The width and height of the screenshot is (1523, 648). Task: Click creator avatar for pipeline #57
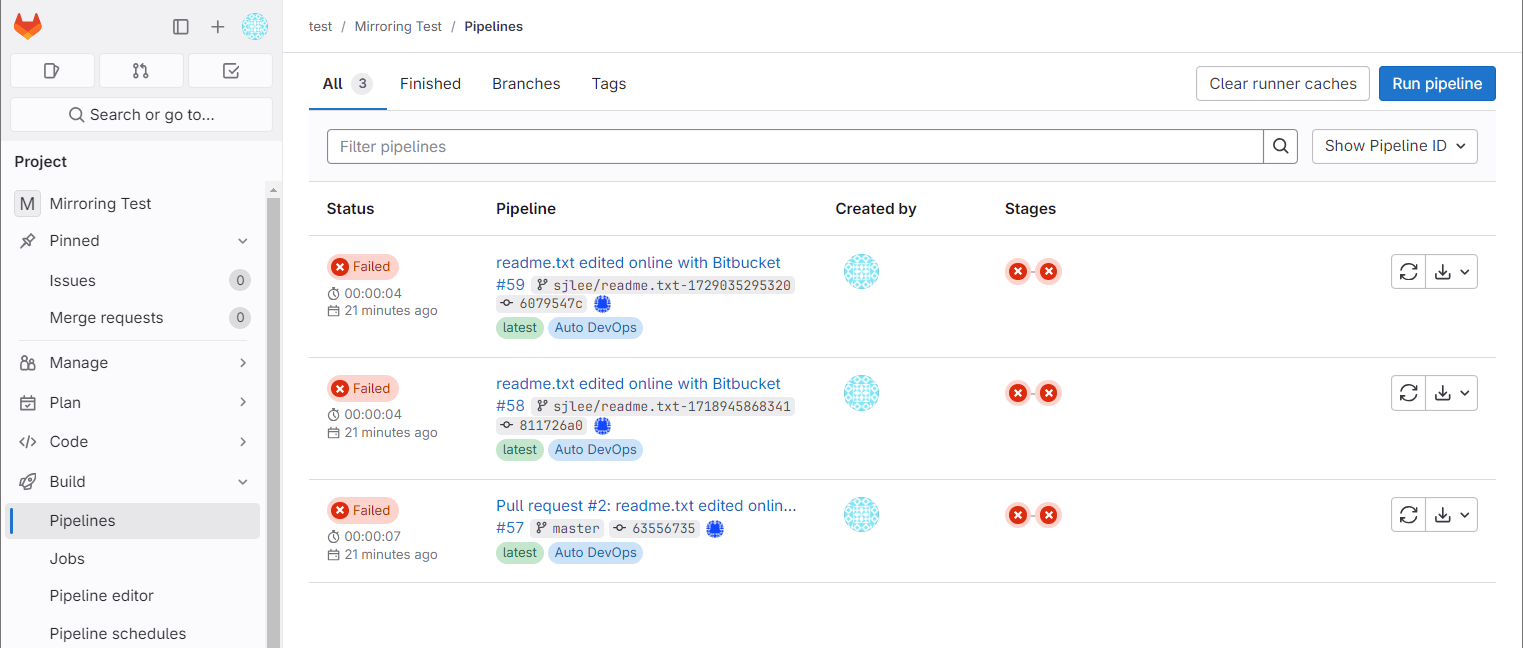pyautogui.click(x=861, y=515)
